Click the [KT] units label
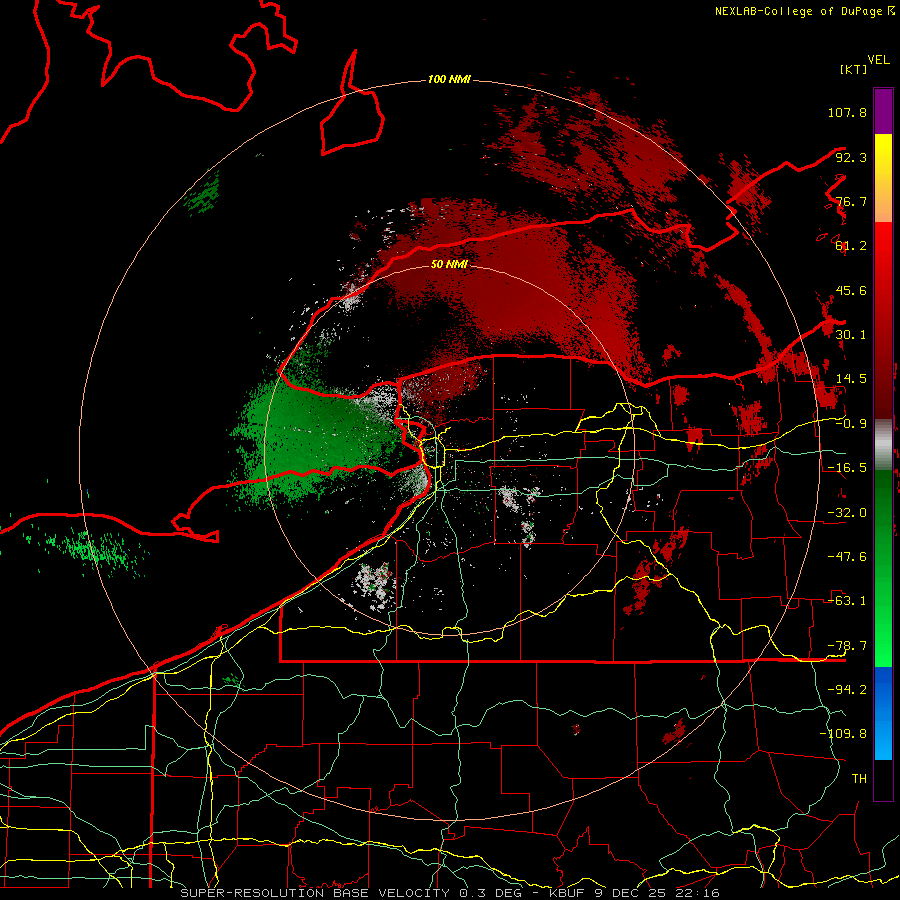This screenshot has width=900, height=900. [x=853, y=69]
